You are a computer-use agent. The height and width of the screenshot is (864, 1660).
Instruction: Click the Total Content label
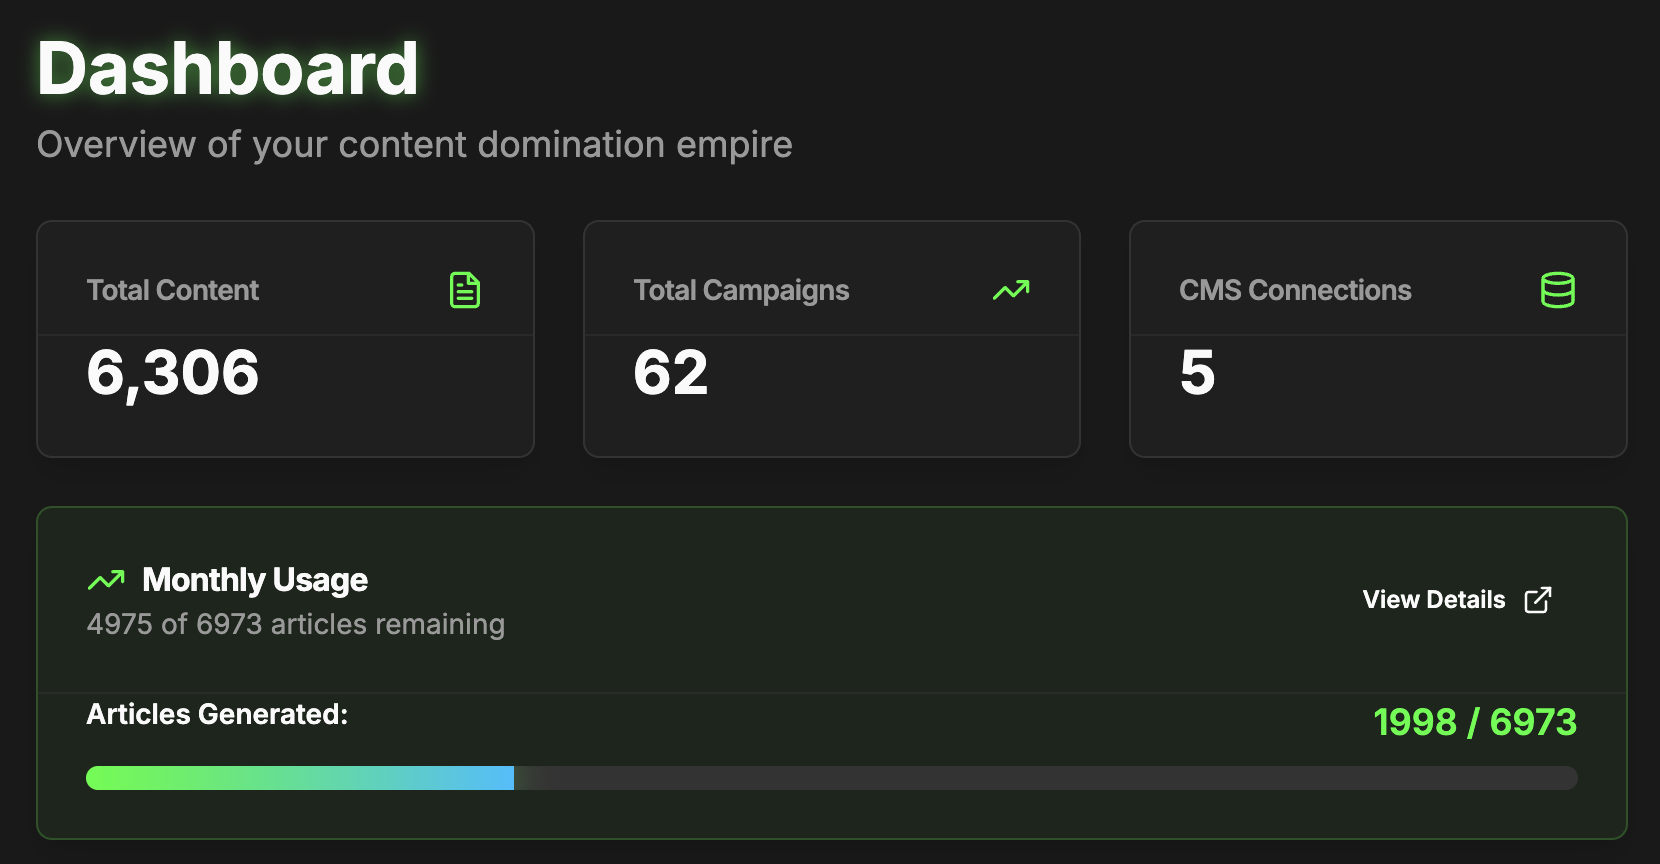(x=173, y=290)
